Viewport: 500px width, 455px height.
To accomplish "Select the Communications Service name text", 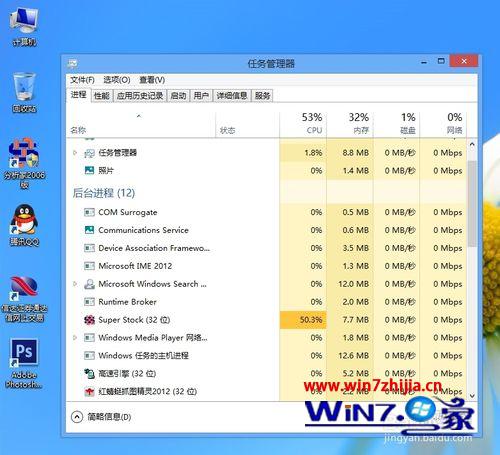I will click(143, 230).
